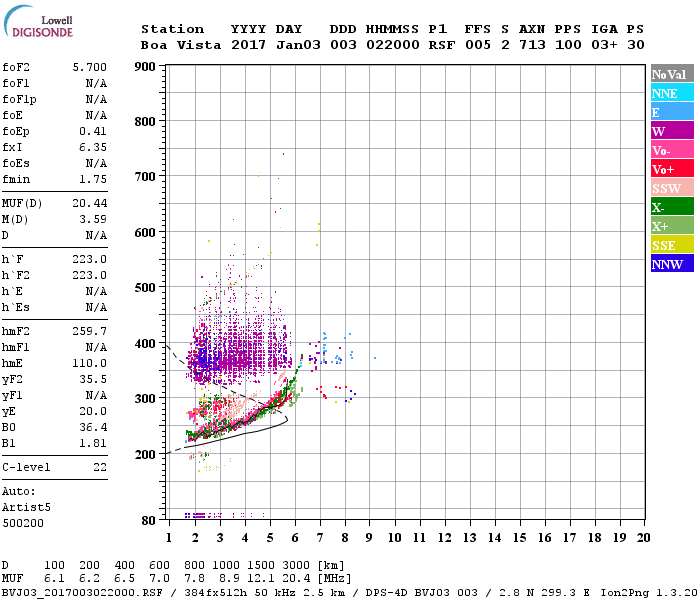Click the X- dark green legend swatch
Image resolution: width=700 pixels, height=600 pixels.
coord(671,207)
